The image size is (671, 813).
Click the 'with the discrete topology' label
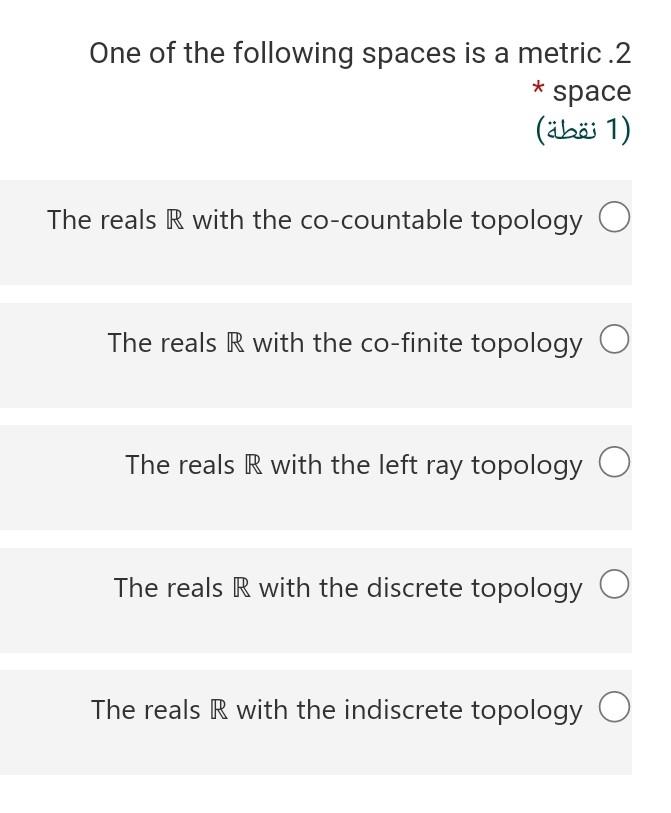click(x=421, y=589)
